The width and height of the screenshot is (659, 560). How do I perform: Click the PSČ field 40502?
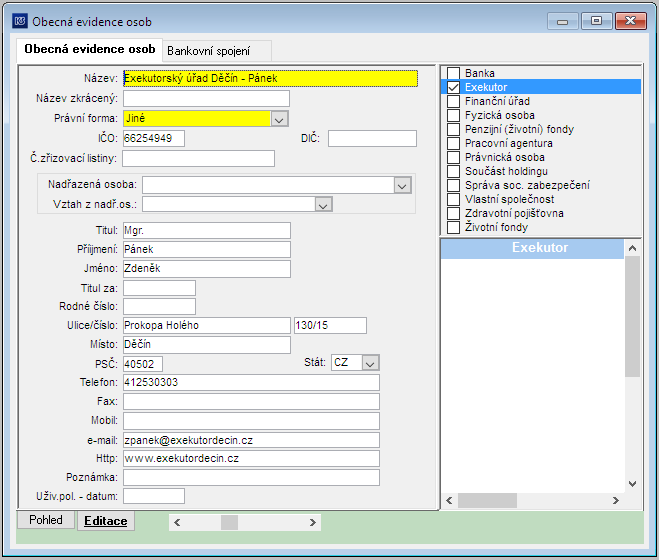coord(143,364)
